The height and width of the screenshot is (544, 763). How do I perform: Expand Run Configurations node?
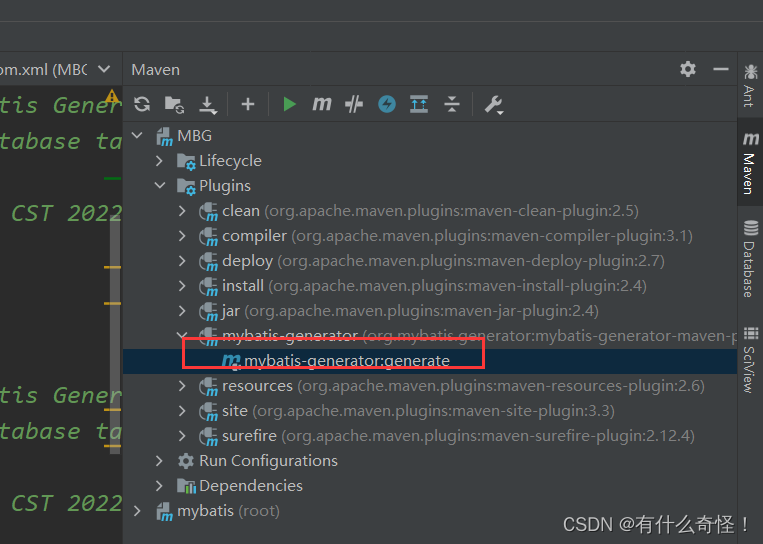[x=159, y=461]
